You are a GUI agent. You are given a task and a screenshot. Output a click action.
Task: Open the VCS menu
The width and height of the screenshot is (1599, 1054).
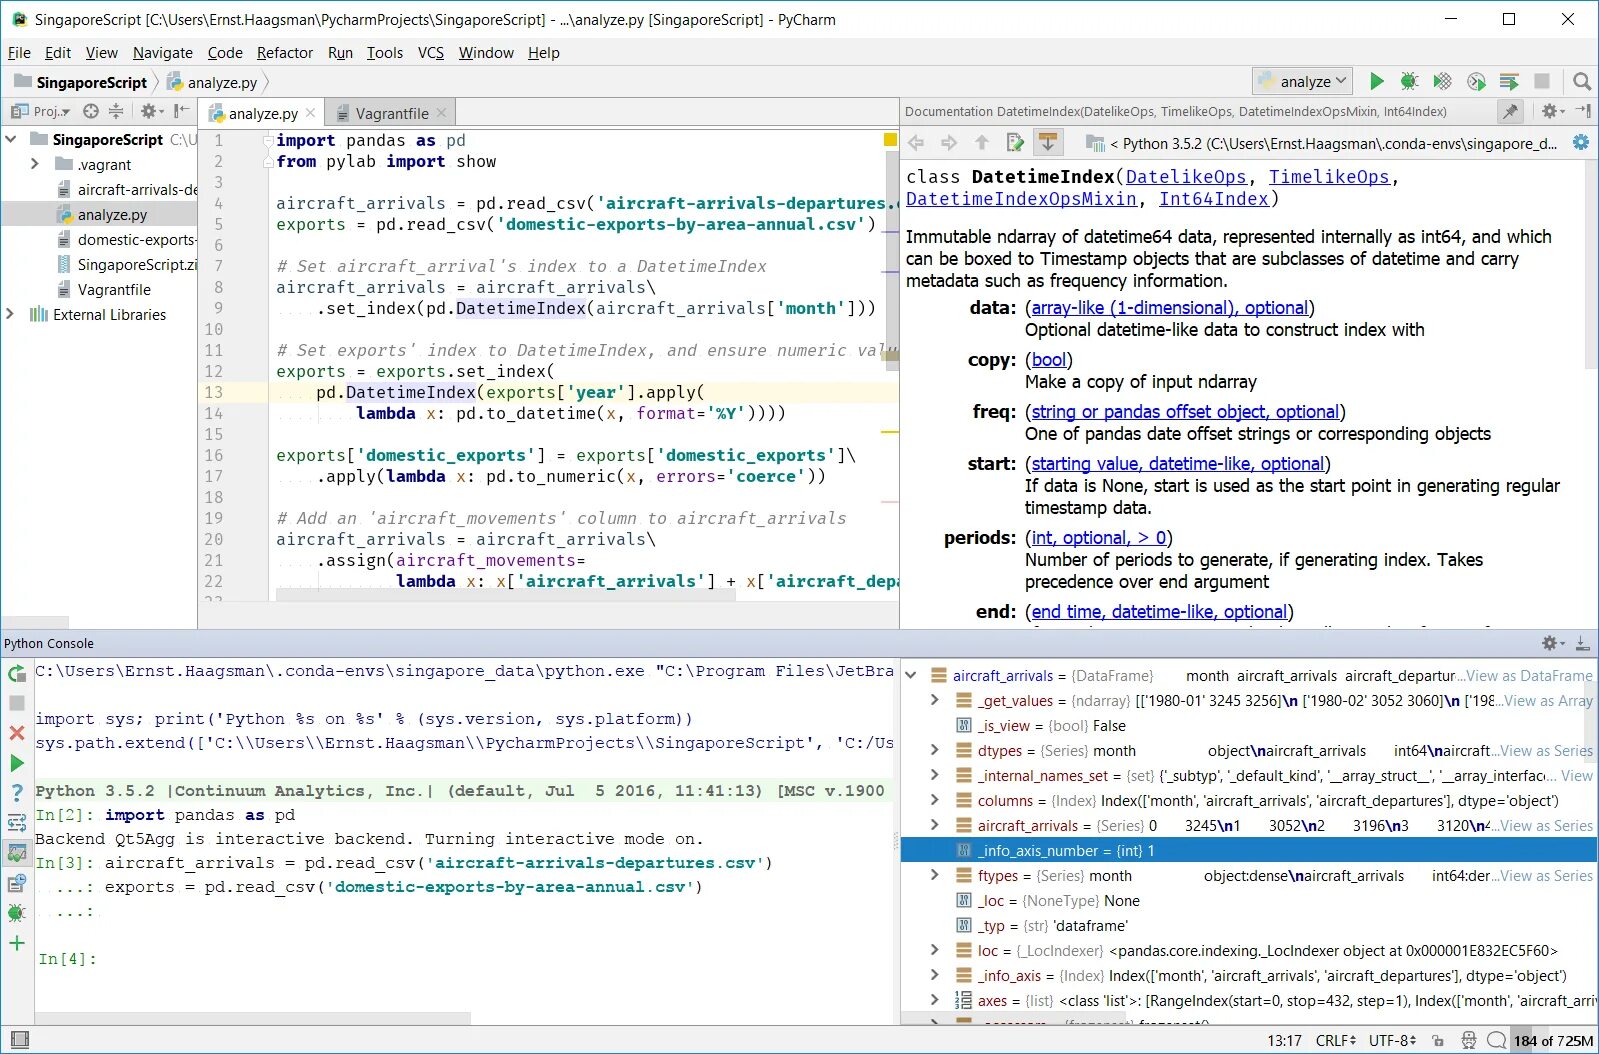[x=431, y=53]
